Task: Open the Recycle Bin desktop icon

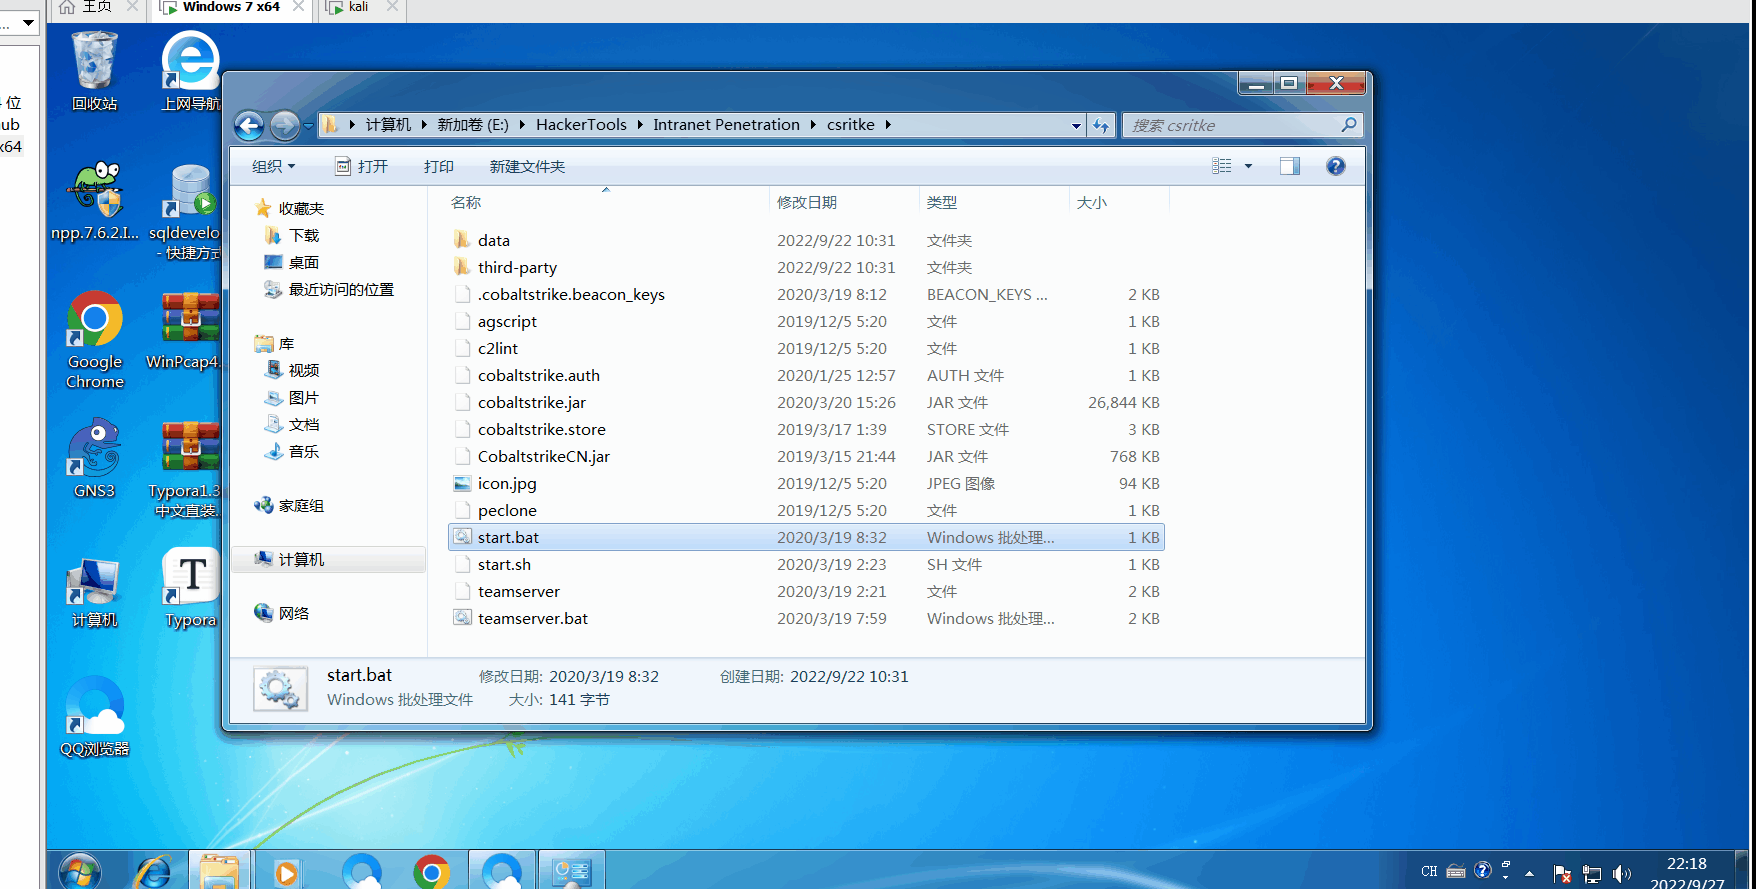Action: (x=95, y=71)
